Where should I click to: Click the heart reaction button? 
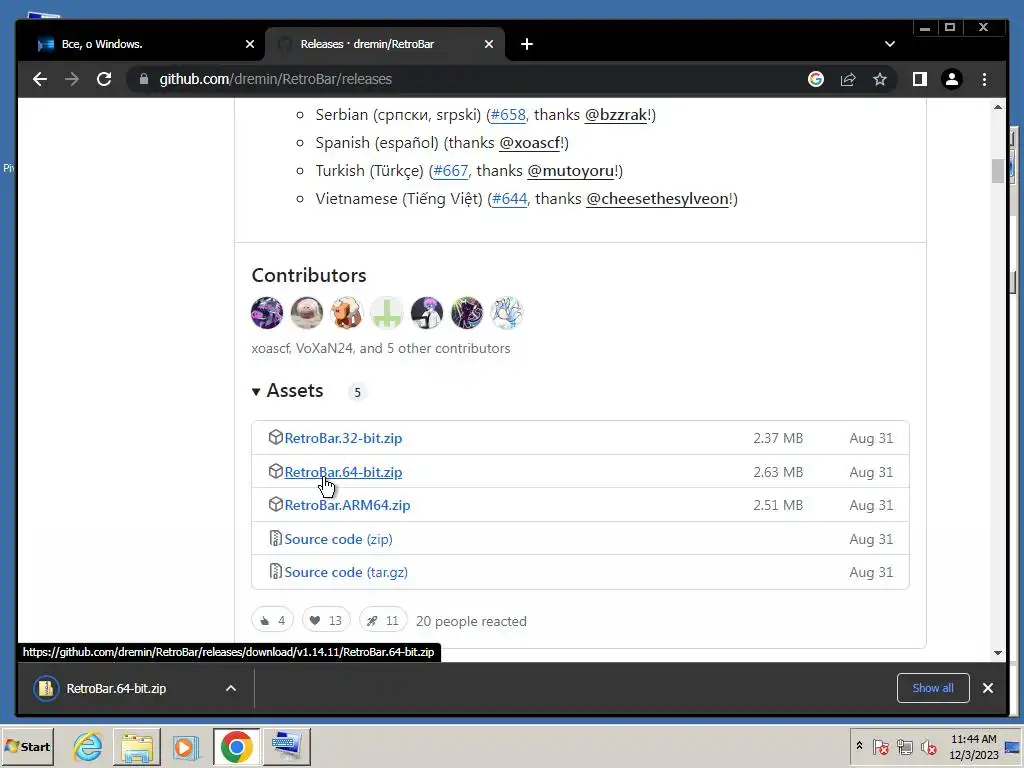pyautogui.click(x=326, y=620)
